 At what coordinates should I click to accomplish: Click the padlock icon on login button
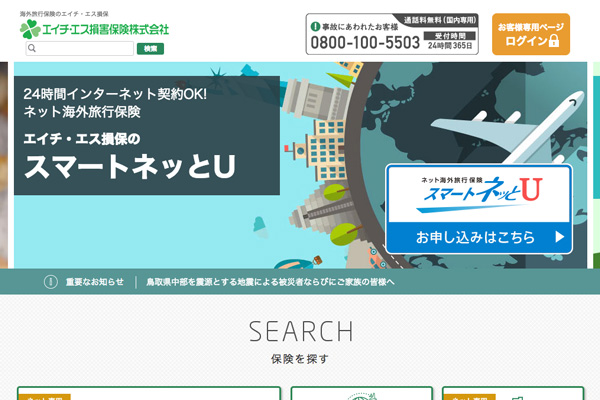click(x=554, y=41)
